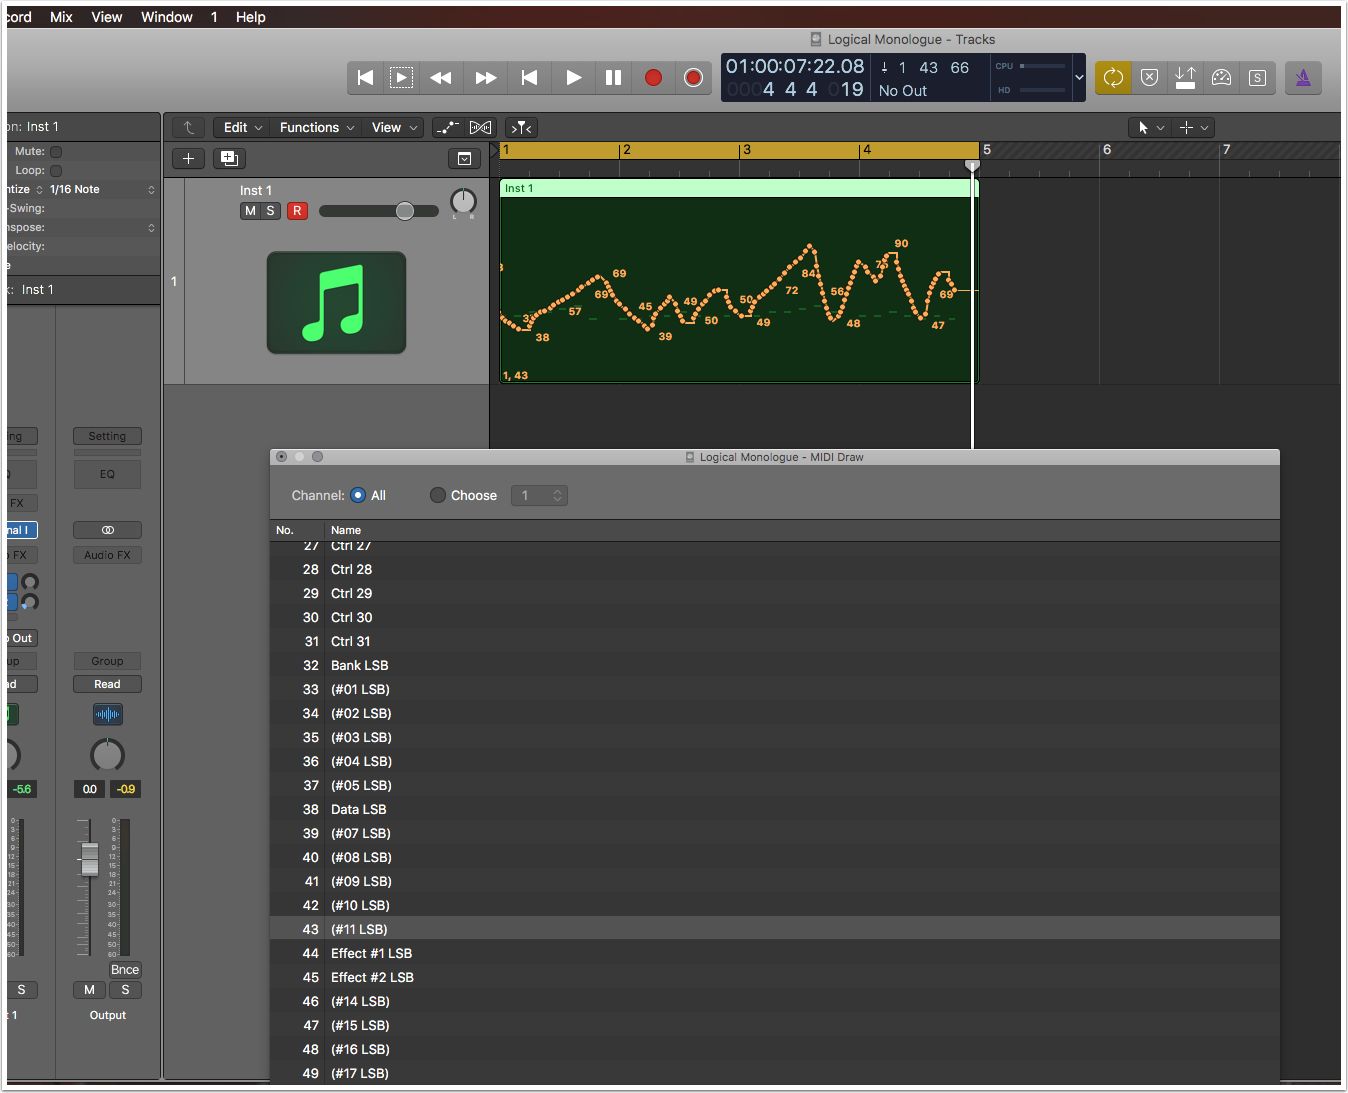Viewport: 1348px width, 1093px height.
Task: Click the Bnce bounce button
Action: click(125, 970)
